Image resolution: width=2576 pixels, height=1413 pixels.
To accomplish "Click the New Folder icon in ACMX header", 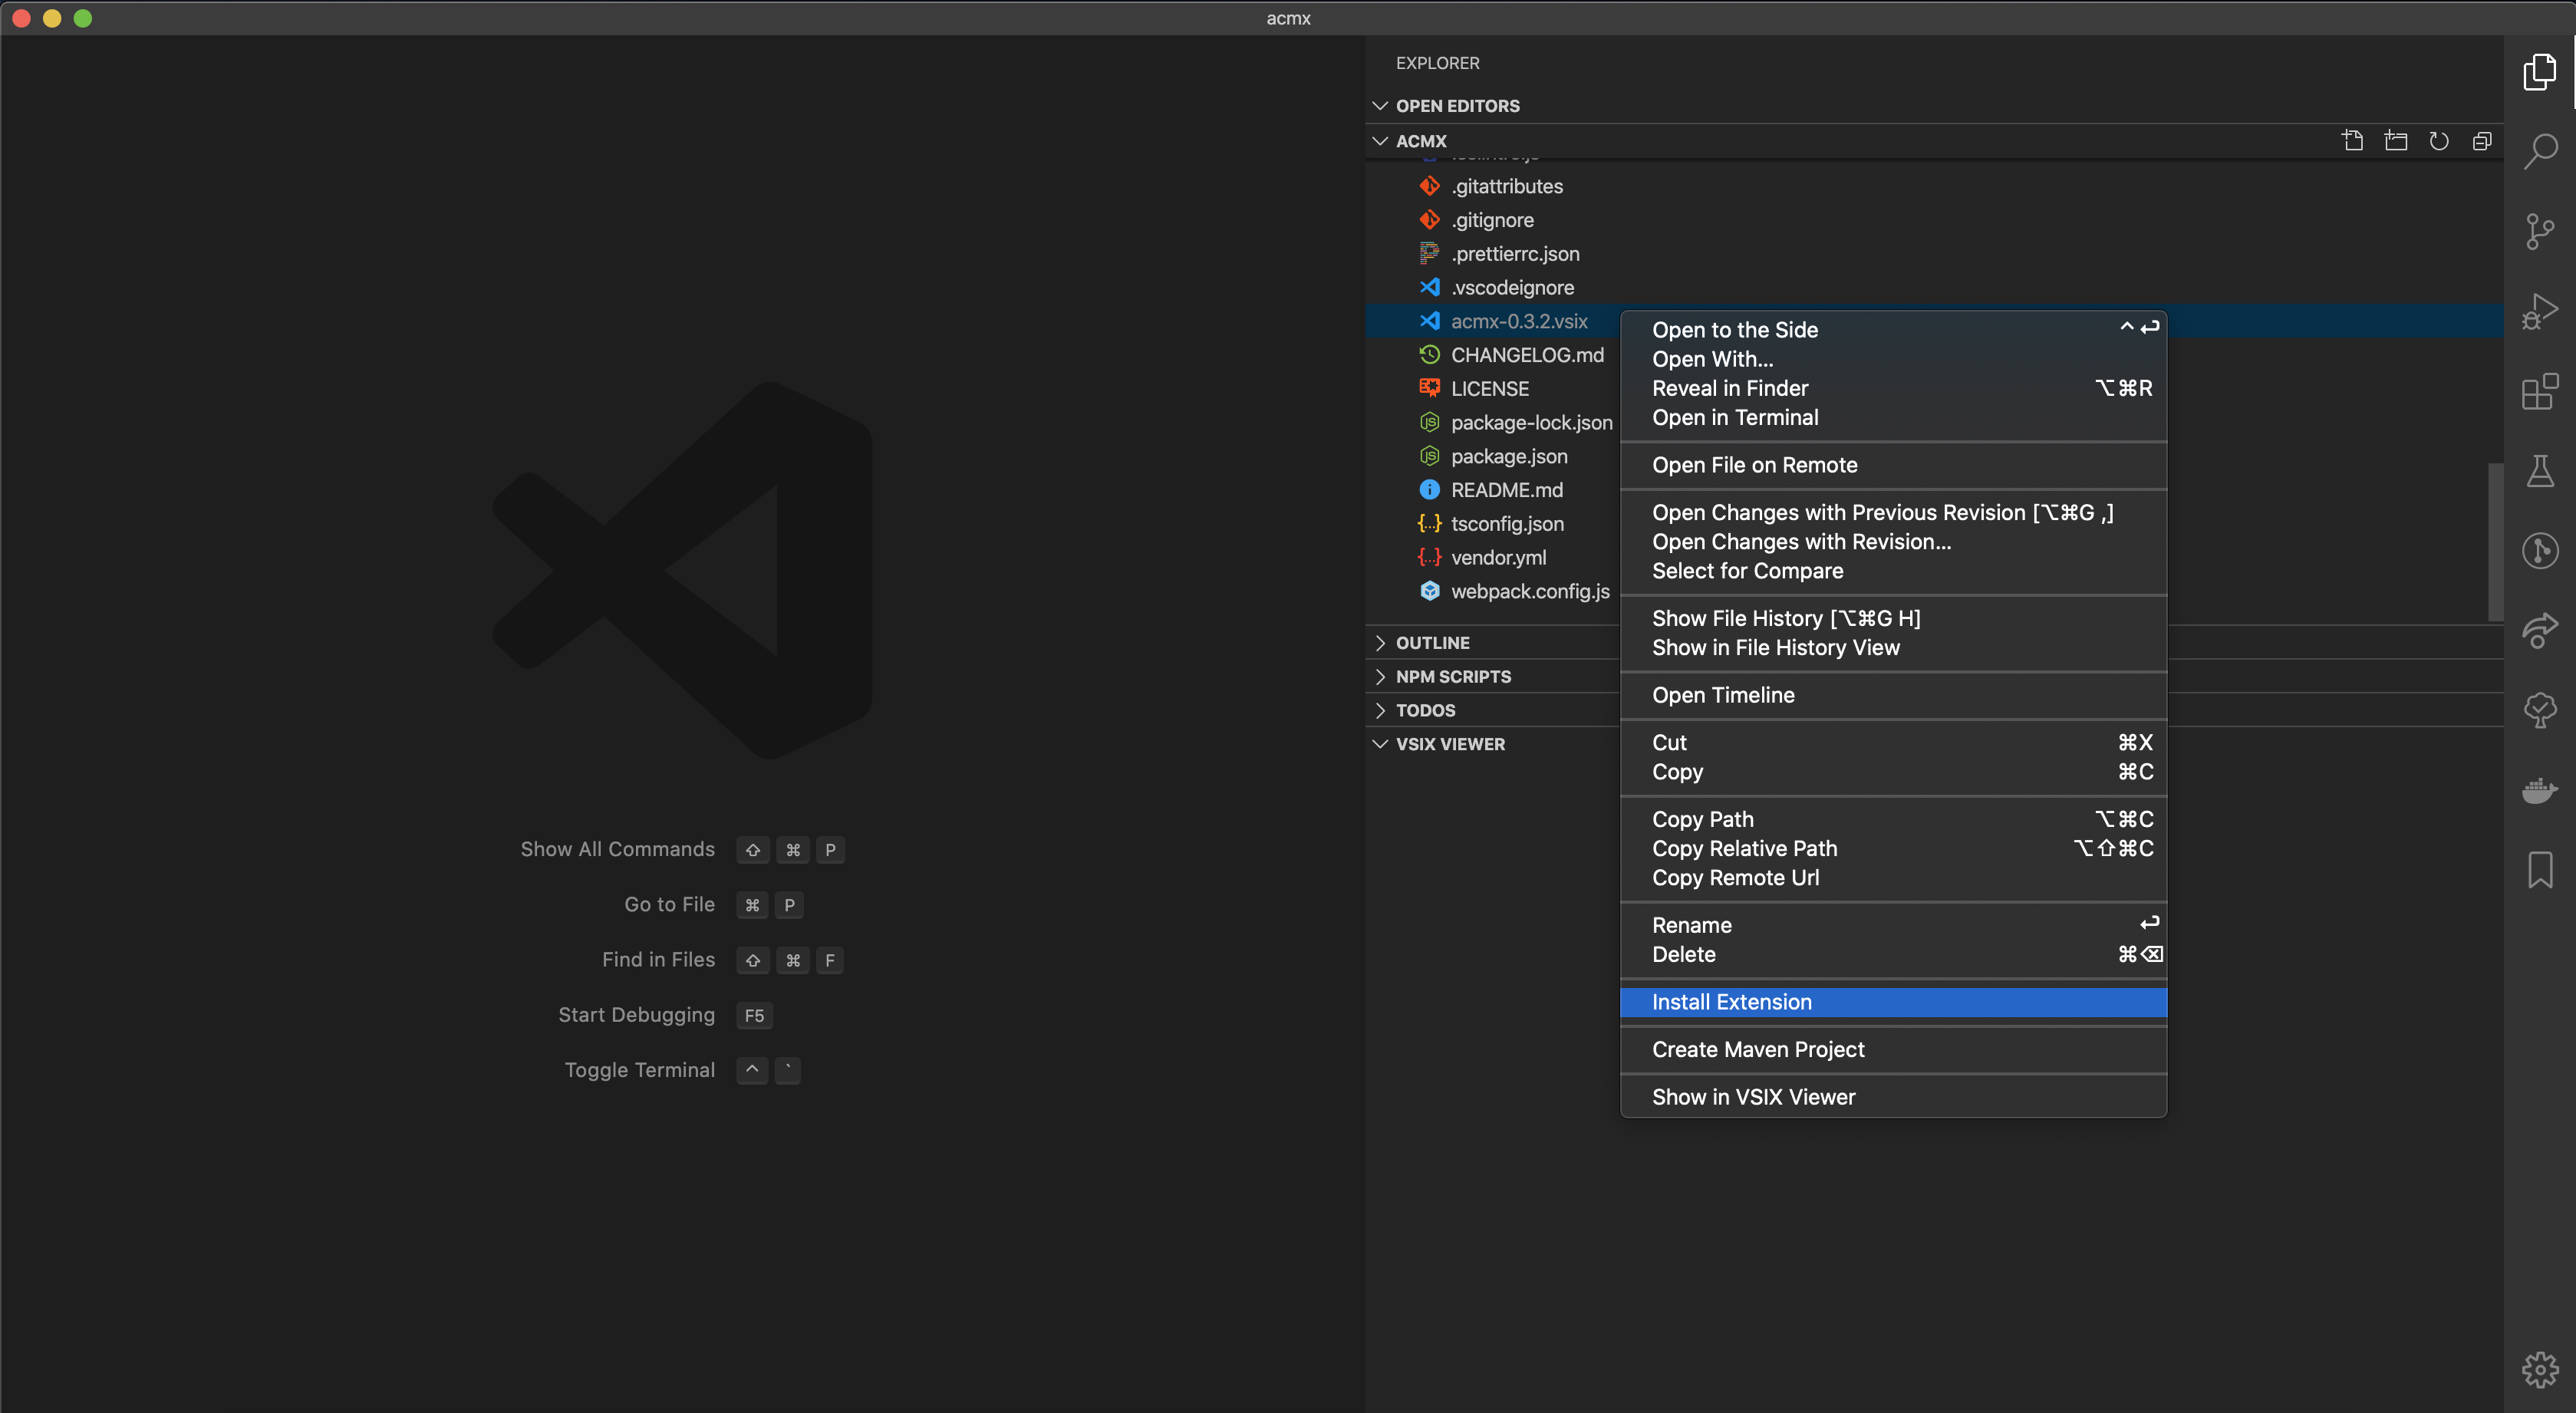I will [2396, 141].
